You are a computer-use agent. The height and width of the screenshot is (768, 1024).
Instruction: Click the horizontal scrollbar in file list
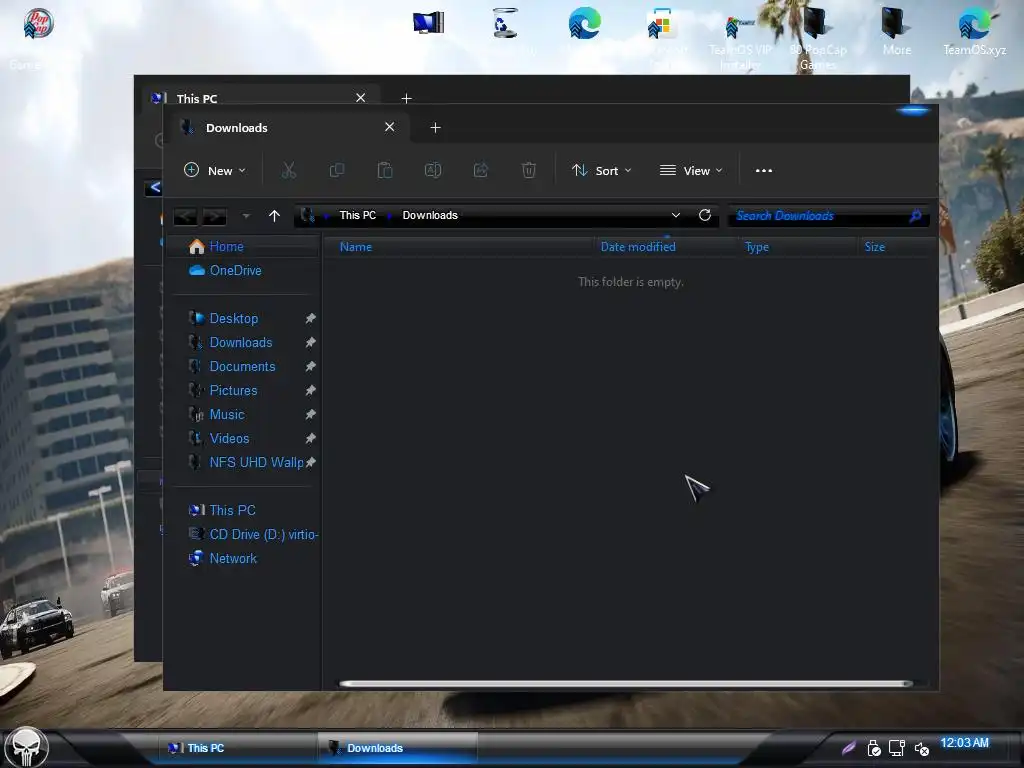tap(626, 684)
